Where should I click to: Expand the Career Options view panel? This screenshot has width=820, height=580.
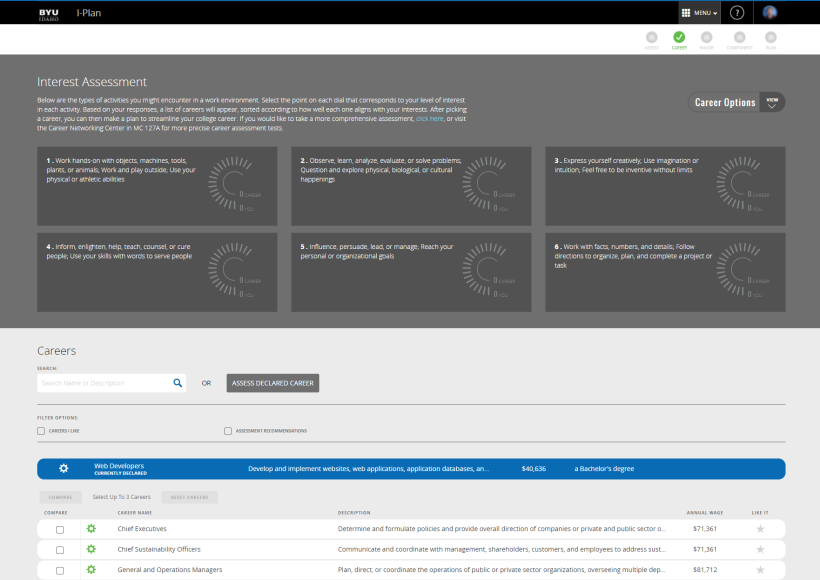tap(771, 102)
